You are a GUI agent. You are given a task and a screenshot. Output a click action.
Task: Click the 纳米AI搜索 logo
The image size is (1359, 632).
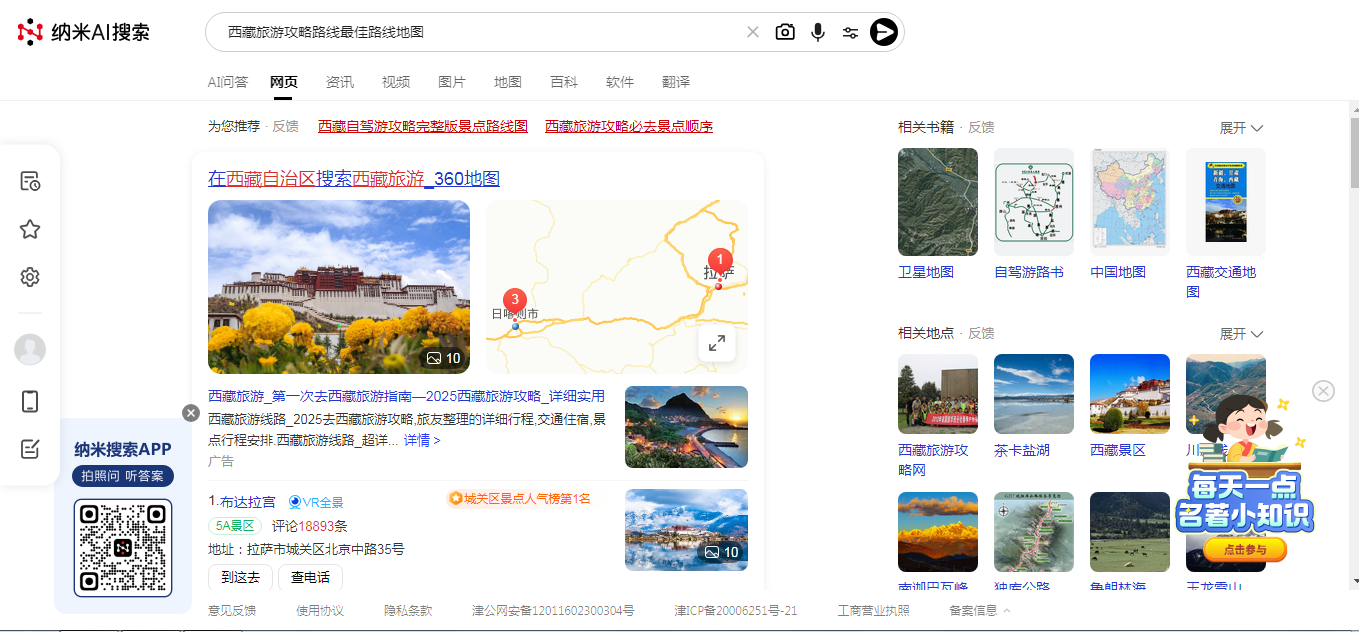click(83, 31)
